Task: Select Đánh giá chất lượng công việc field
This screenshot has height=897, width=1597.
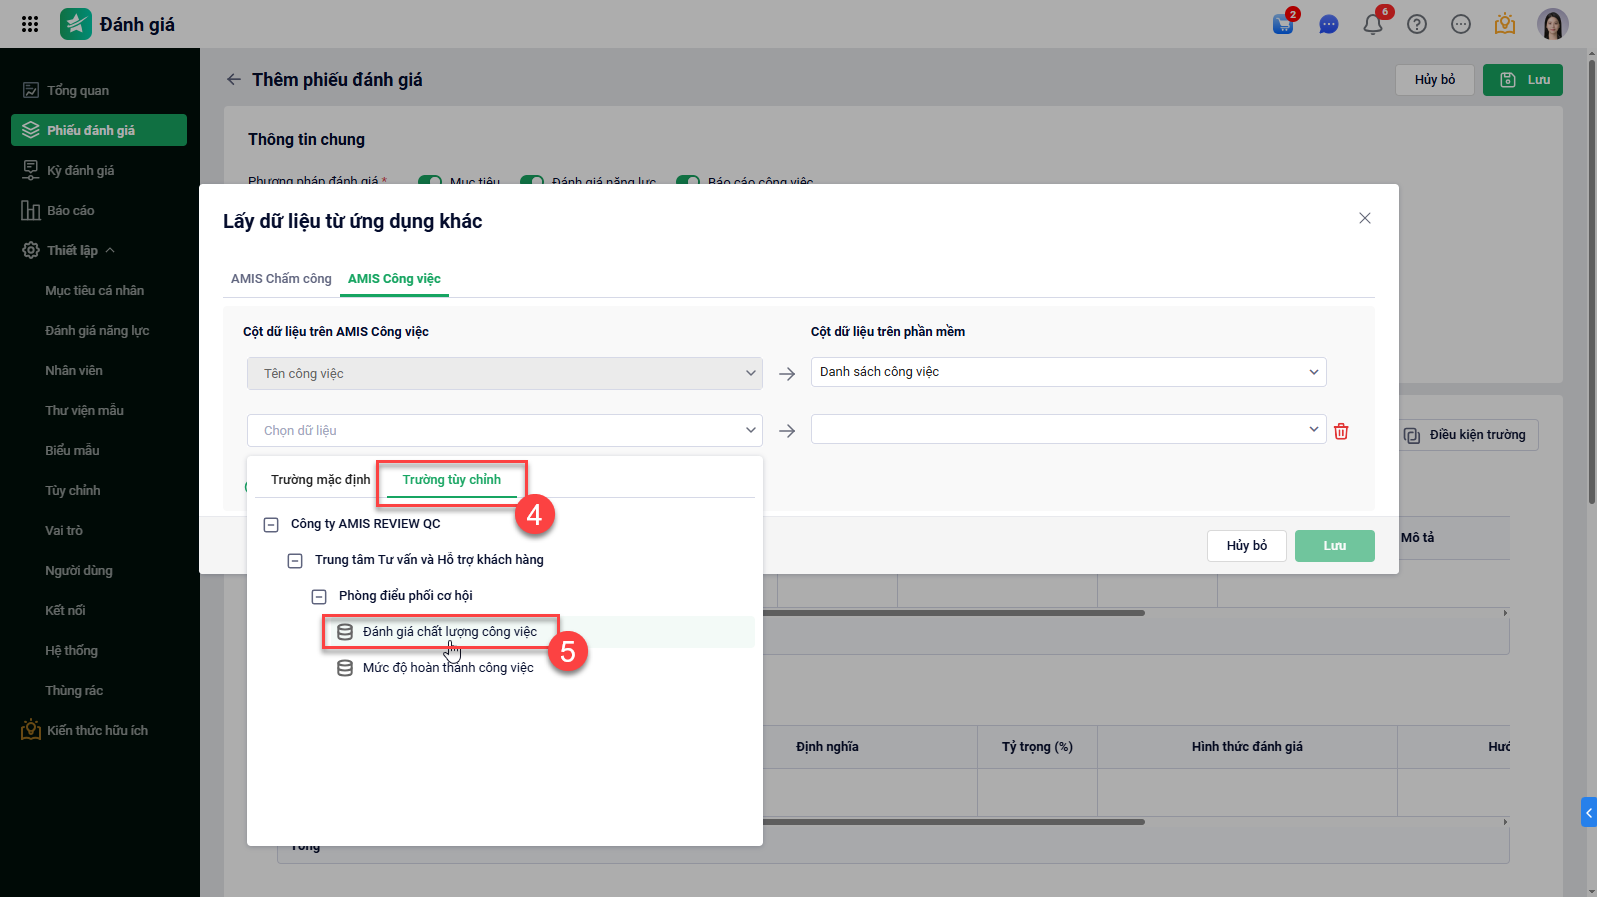Action: pos(449,632)
